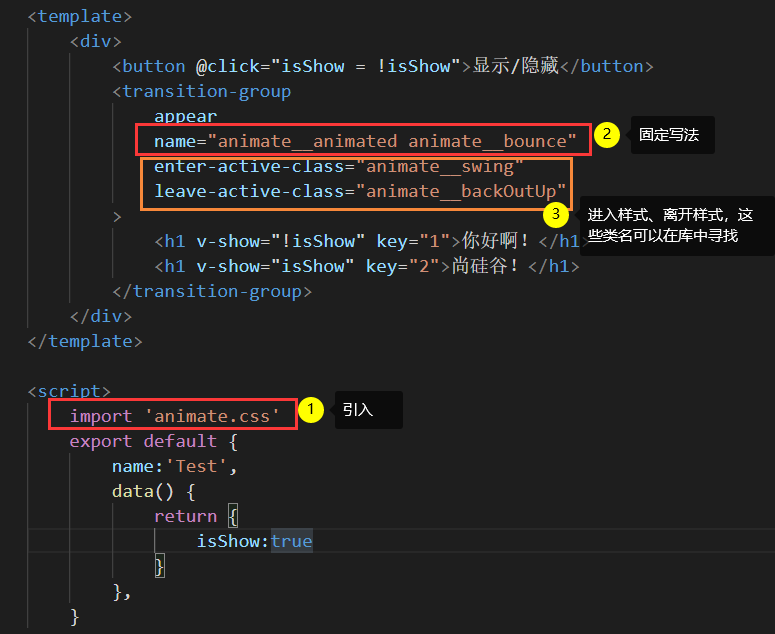This screenshot has height=634, width=775.
Task: Click the closing </div> tag
Action: [101, 316]
